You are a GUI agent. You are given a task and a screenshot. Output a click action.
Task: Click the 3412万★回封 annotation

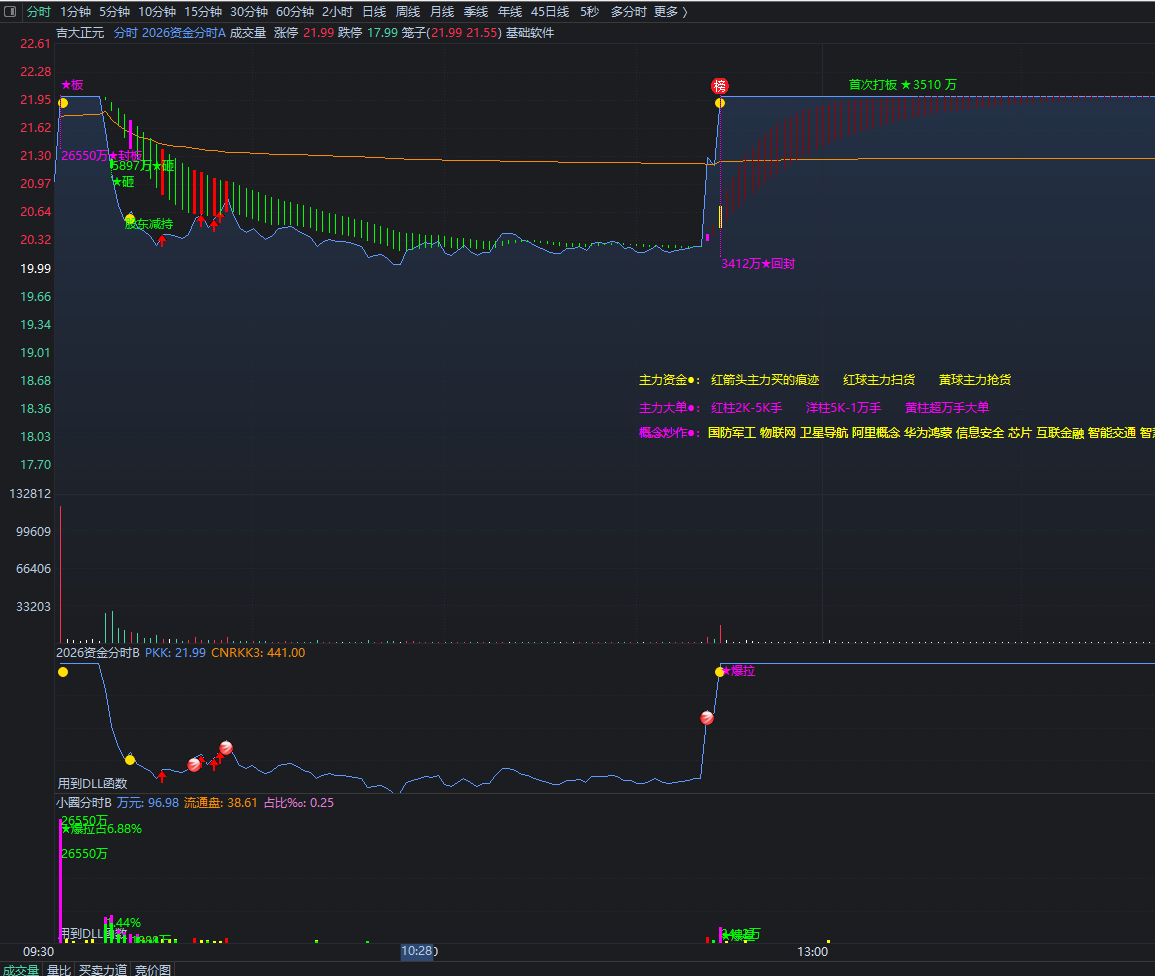(x=758, y=264)
